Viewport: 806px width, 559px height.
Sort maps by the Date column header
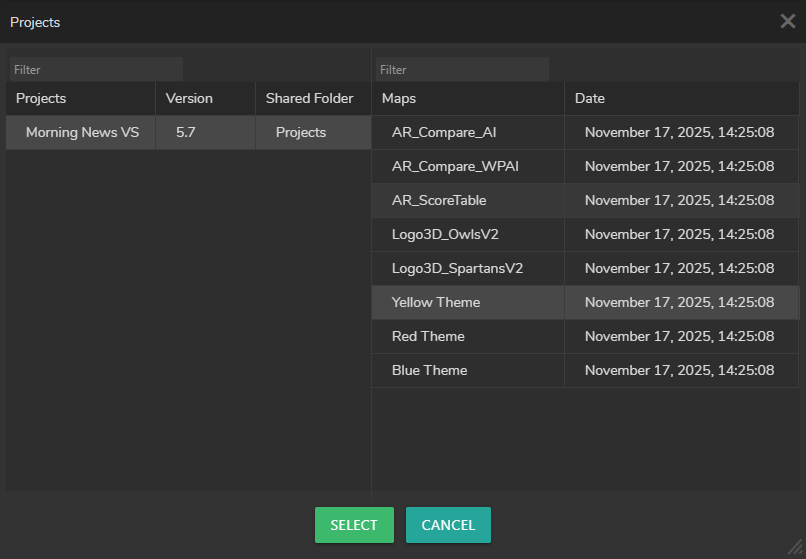pos(590,98)
